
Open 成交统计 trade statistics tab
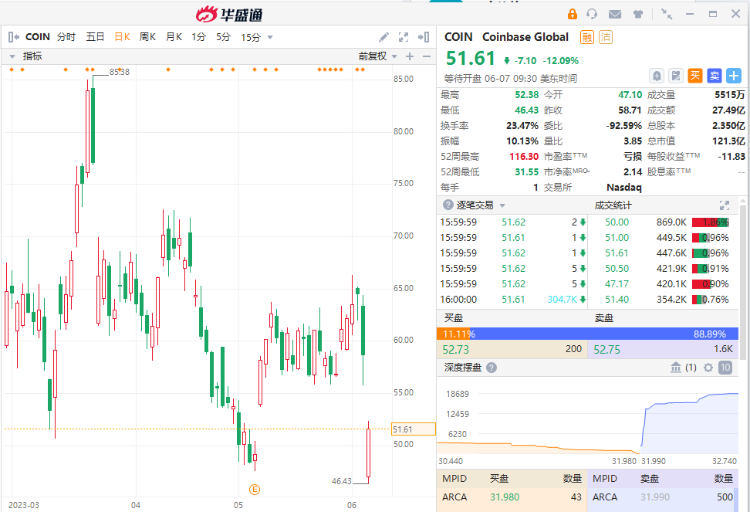coord(613,205)
